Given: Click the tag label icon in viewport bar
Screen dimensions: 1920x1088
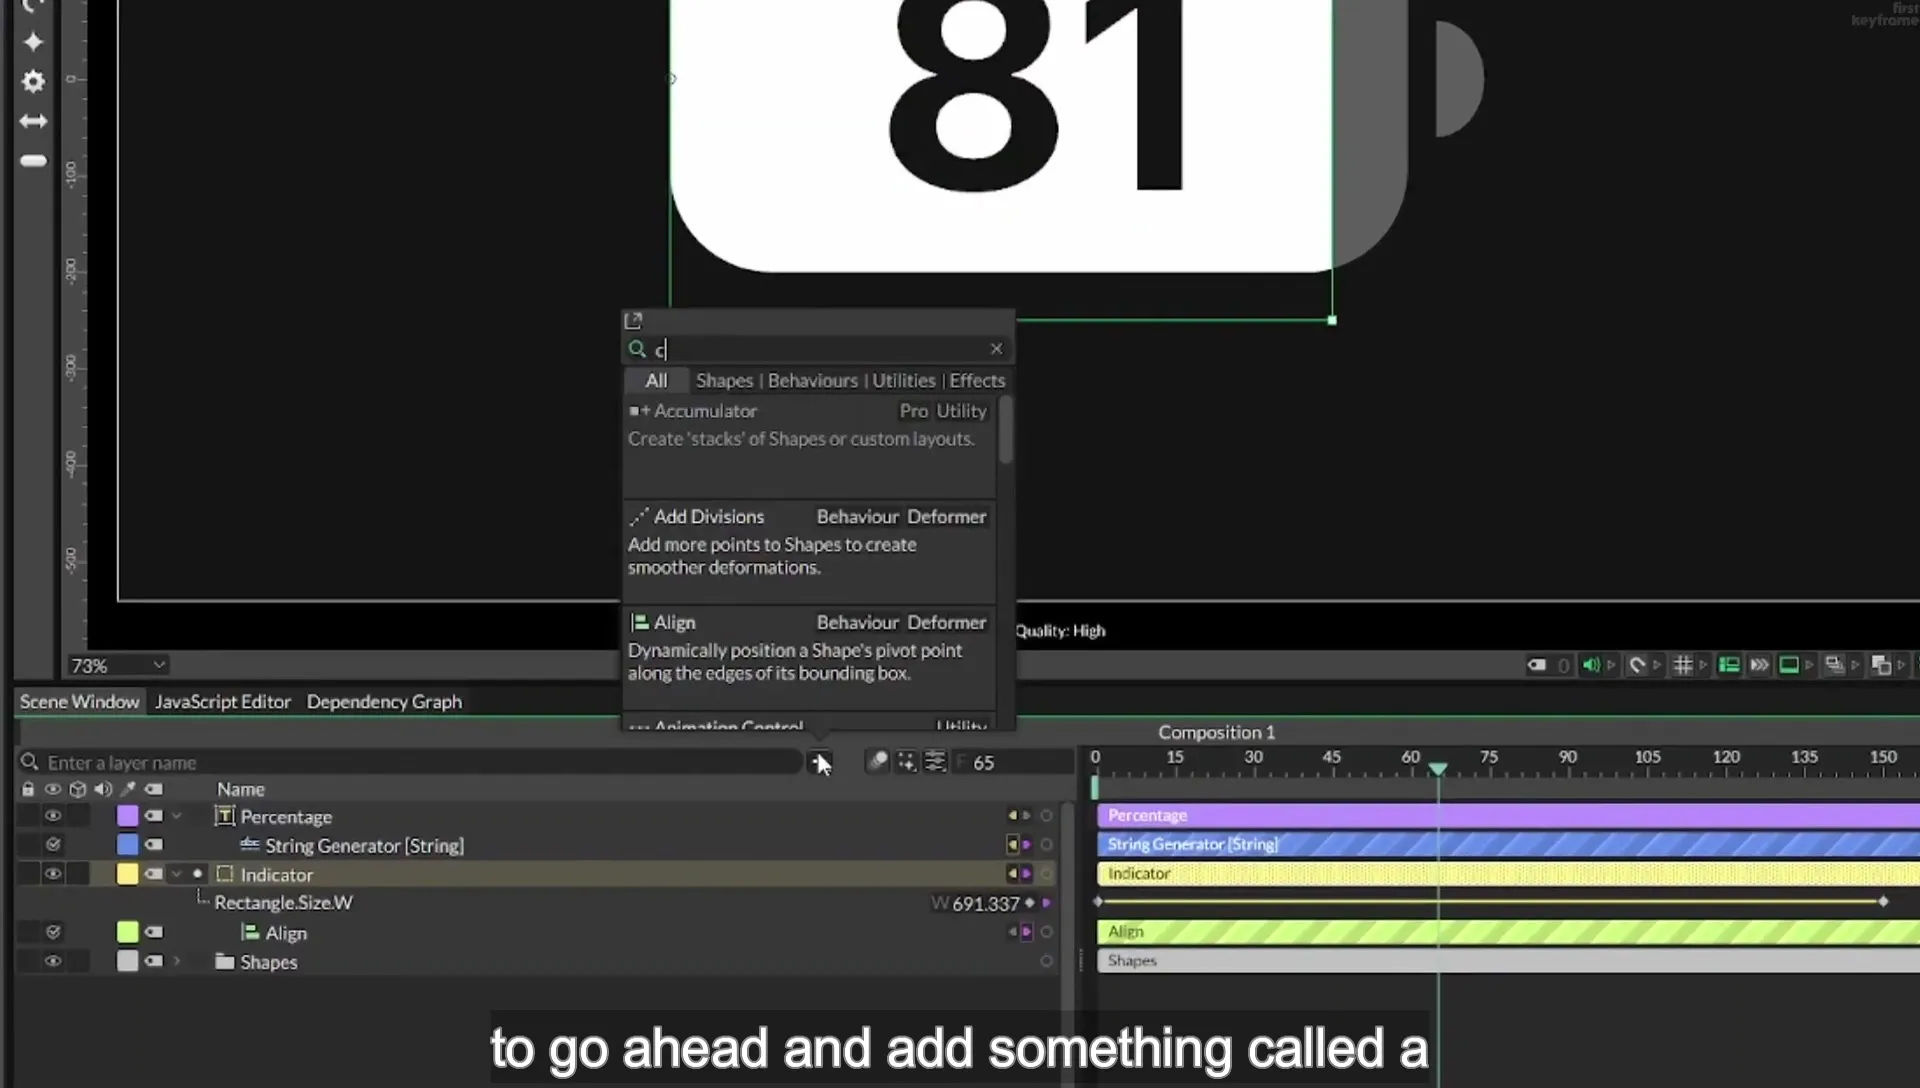Looking at the screenshot, I should point(1536,665).
